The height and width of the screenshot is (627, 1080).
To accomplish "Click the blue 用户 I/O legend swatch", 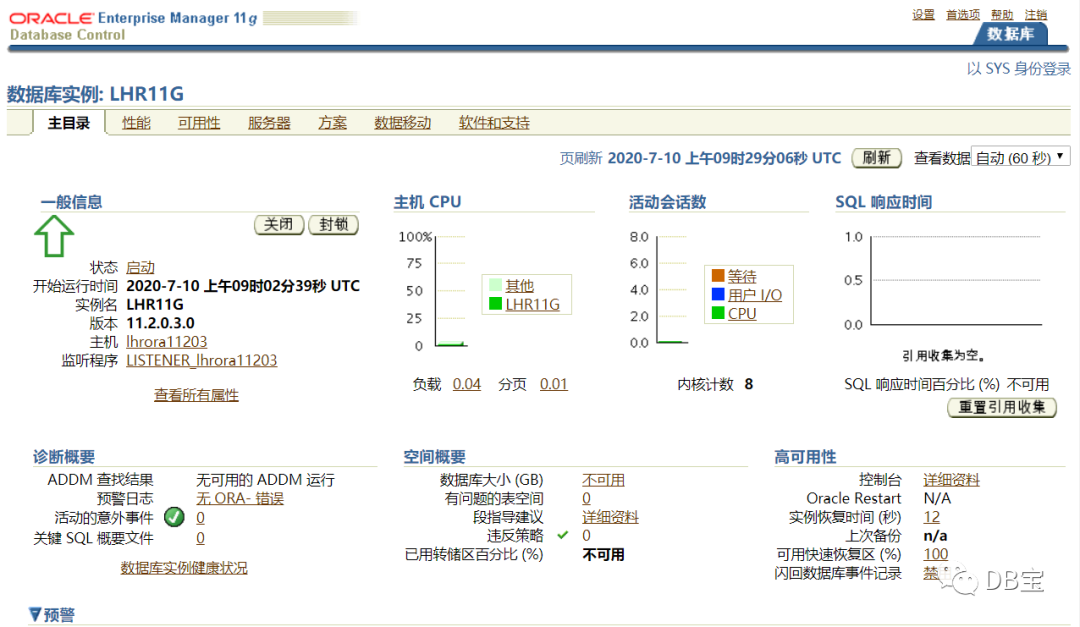I will 718,294.
